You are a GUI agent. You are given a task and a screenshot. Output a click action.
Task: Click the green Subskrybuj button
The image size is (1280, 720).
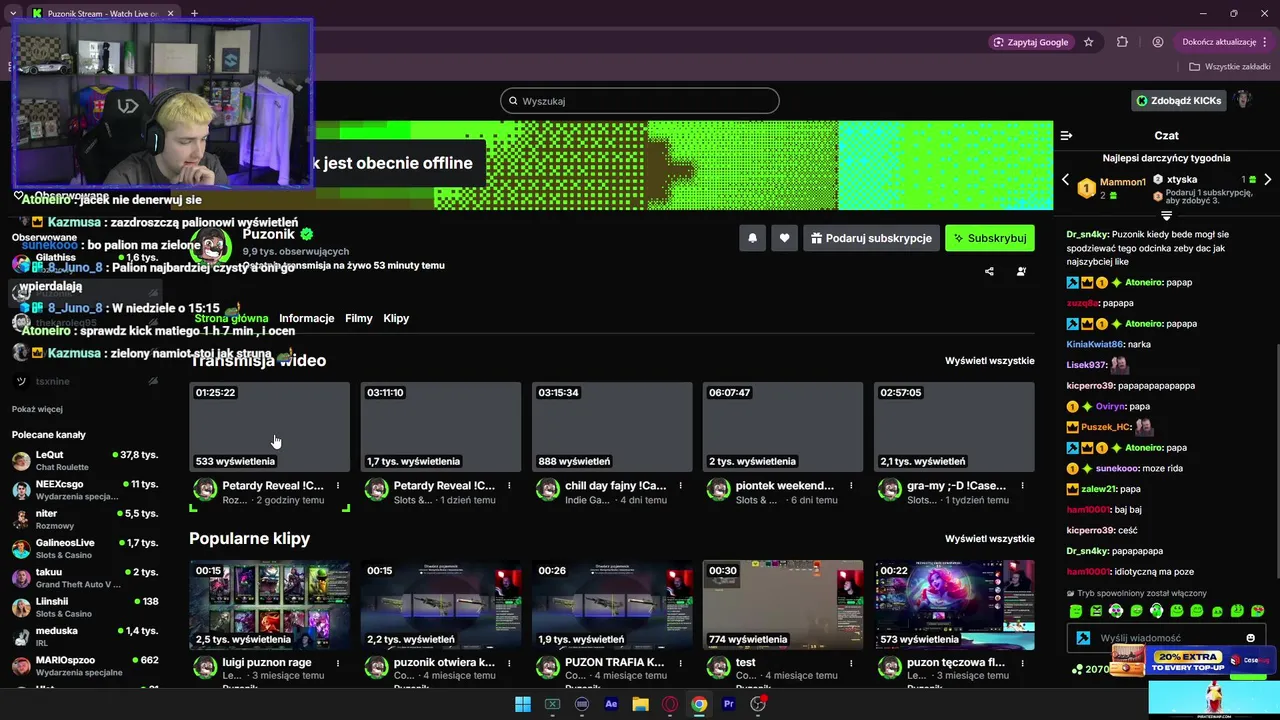click(x=989, y=238)
